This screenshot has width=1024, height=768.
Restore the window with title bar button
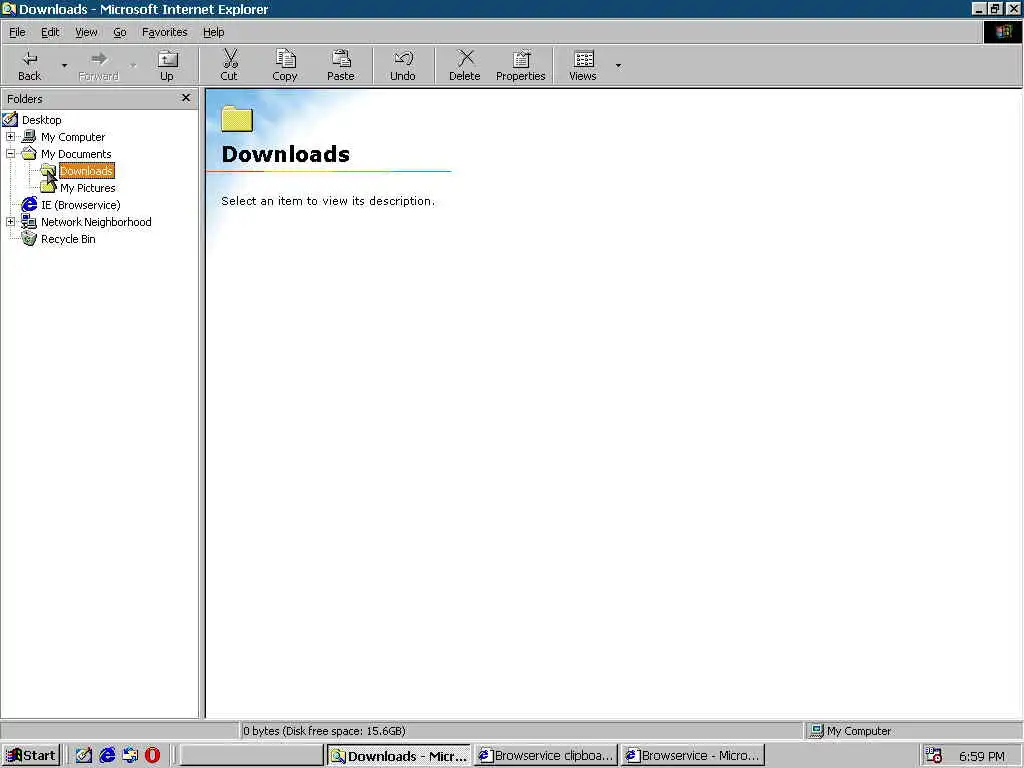[995, 8]
